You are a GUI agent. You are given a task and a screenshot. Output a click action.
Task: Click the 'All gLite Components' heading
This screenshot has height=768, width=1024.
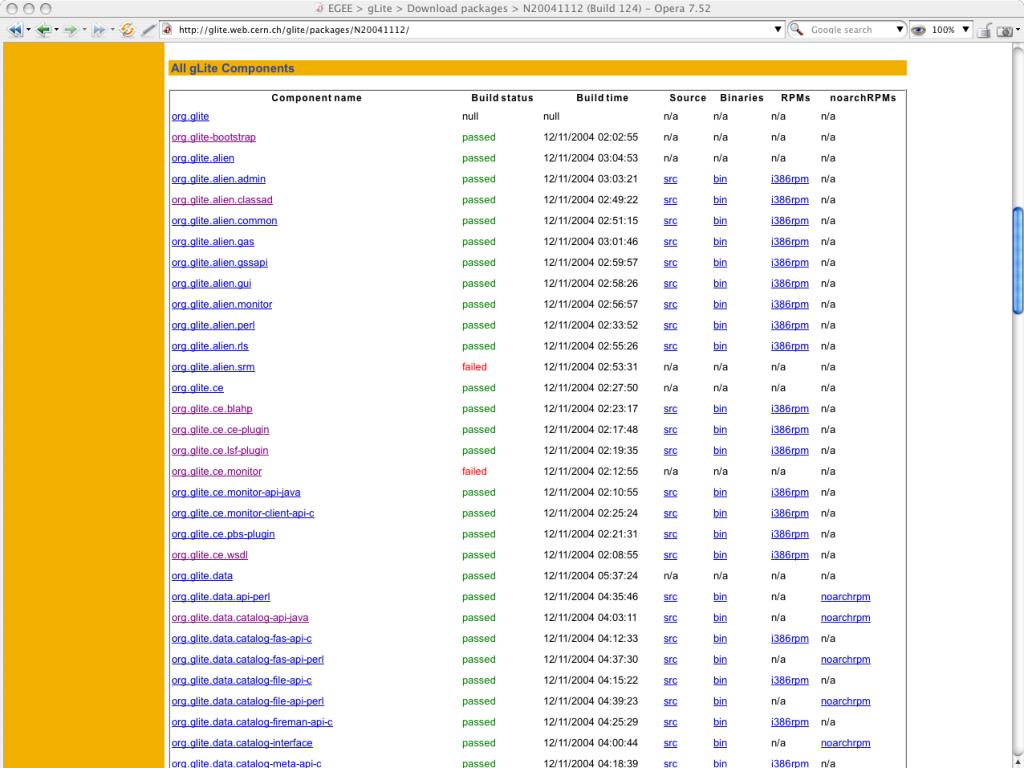coord(232,68)
